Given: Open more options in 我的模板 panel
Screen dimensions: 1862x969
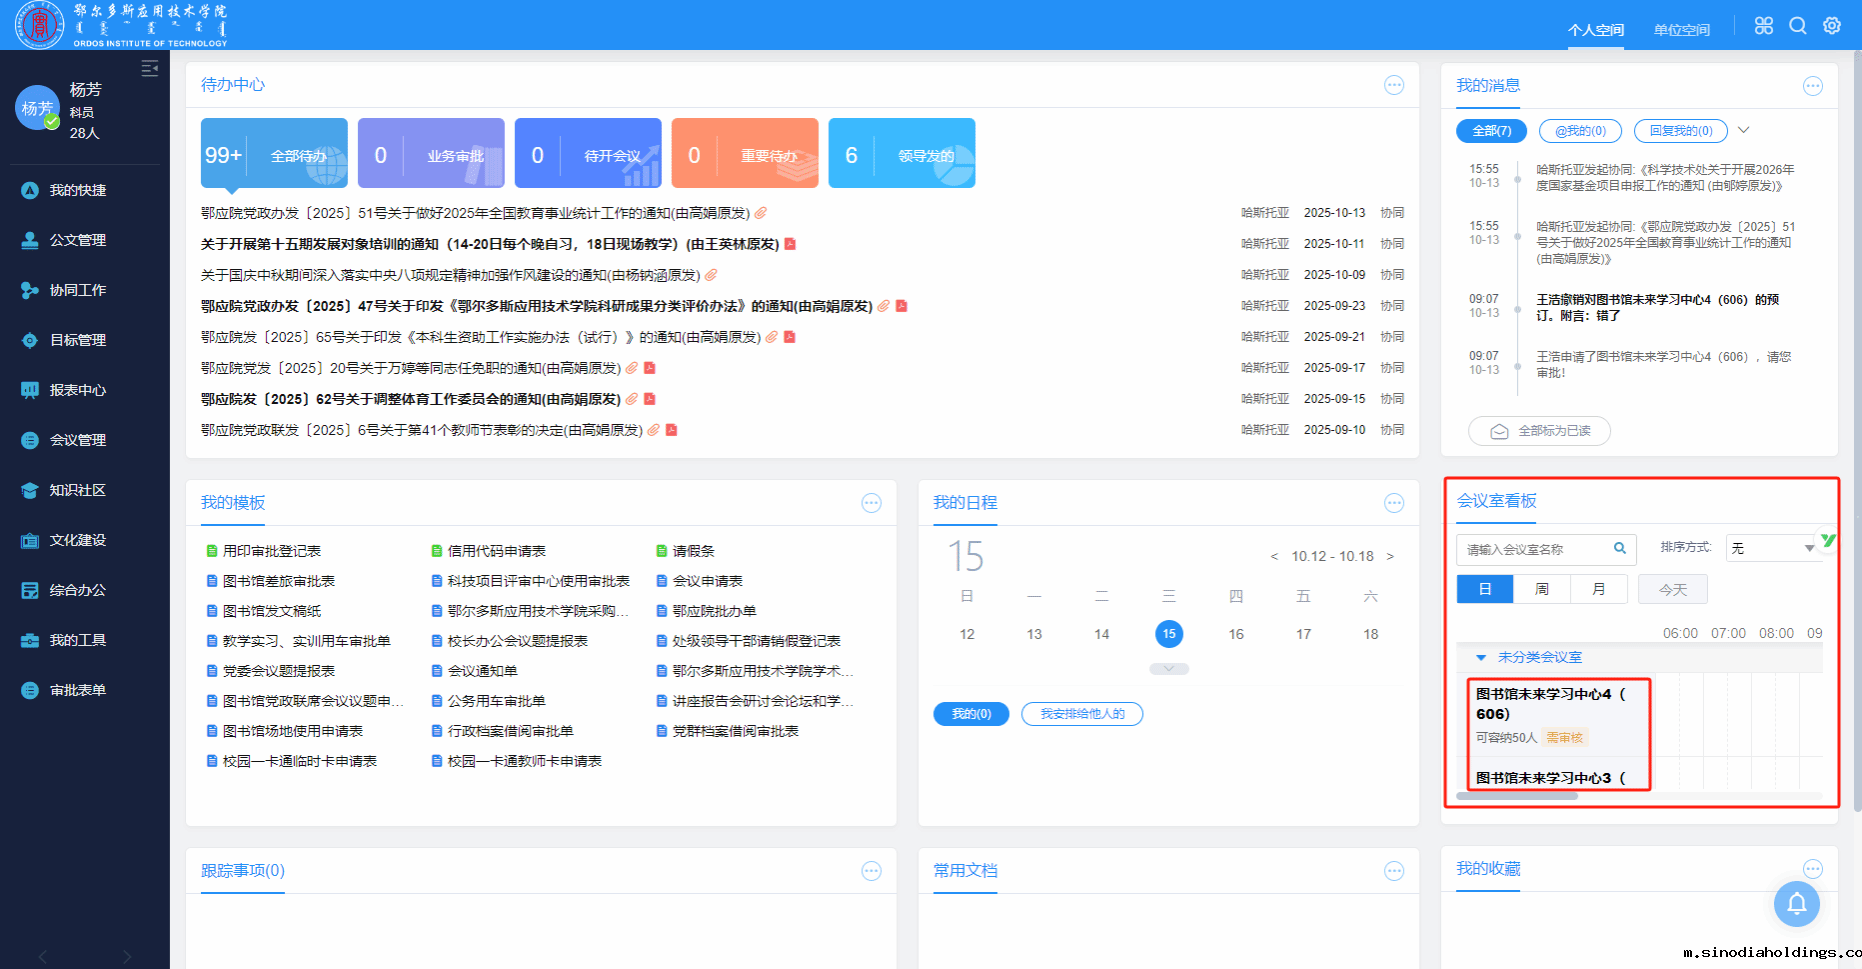Looking at the screenshot, I should (871, 503).
